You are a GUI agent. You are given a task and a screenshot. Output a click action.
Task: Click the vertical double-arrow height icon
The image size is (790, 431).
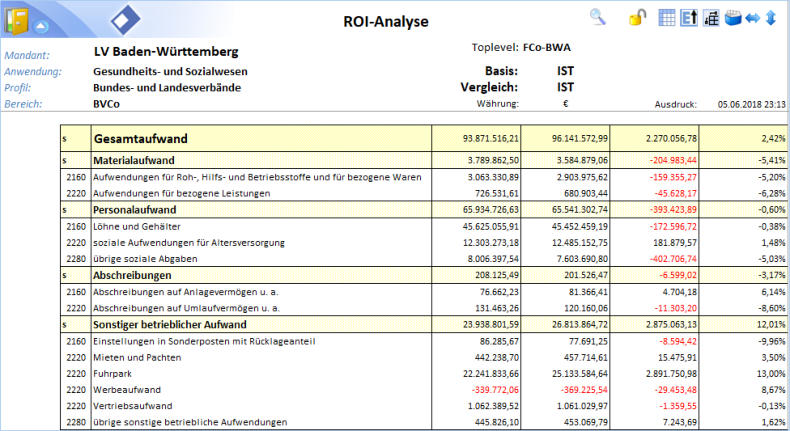[771, 17]
